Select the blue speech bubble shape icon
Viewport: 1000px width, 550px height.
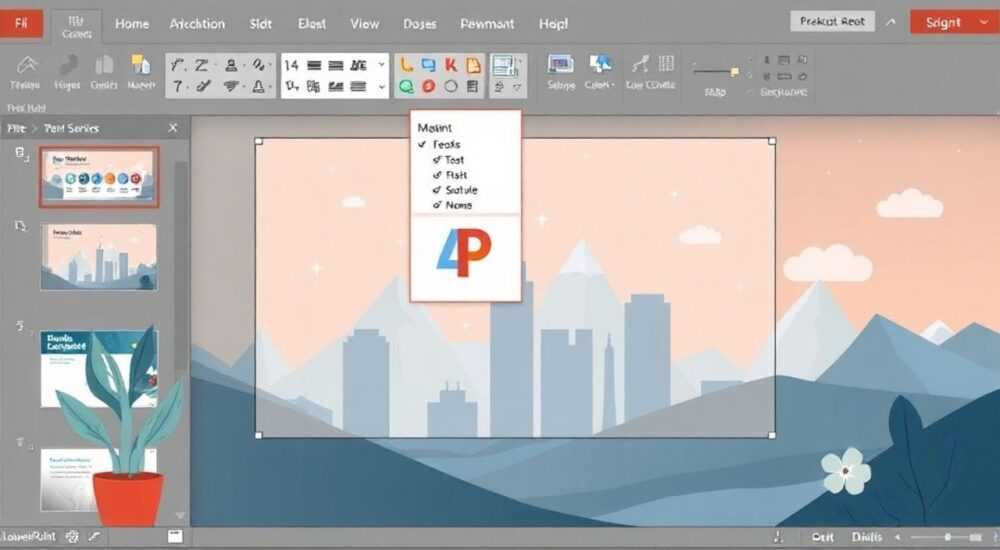(429, 64)
